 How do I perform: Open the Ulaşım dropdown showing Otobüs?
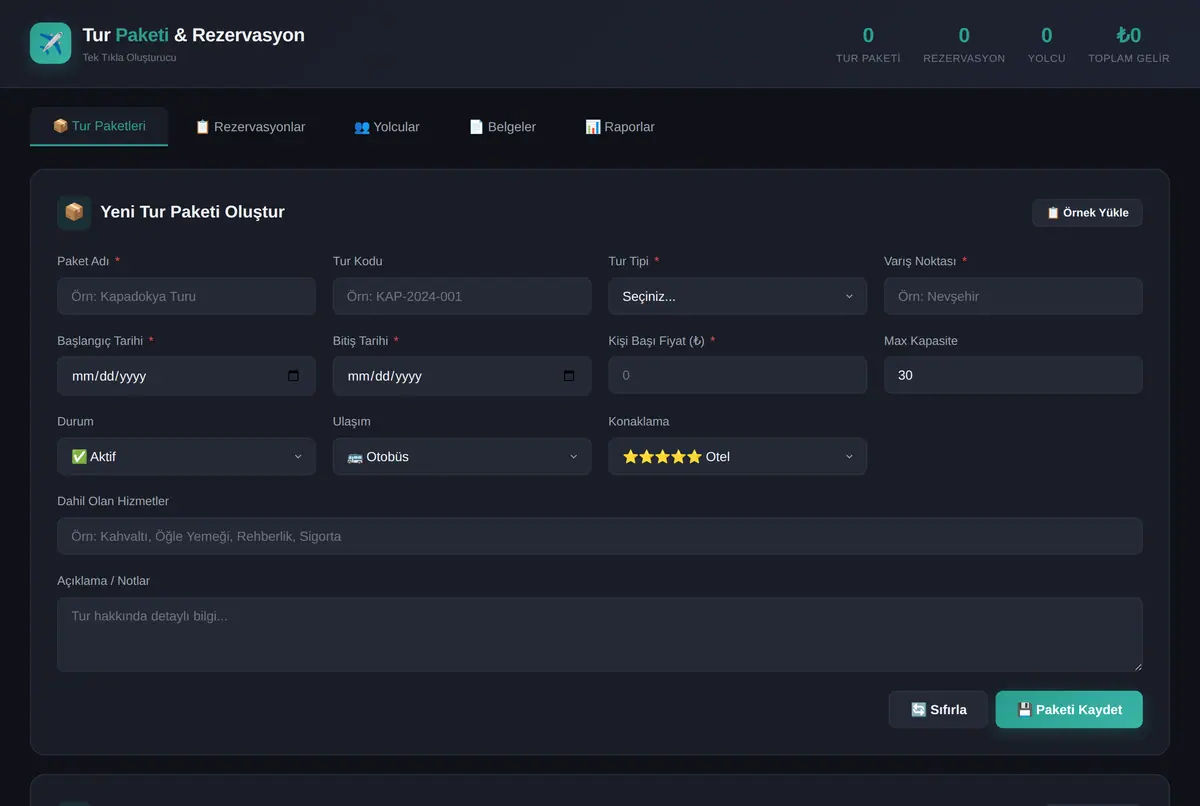click(x=462, y=456)
